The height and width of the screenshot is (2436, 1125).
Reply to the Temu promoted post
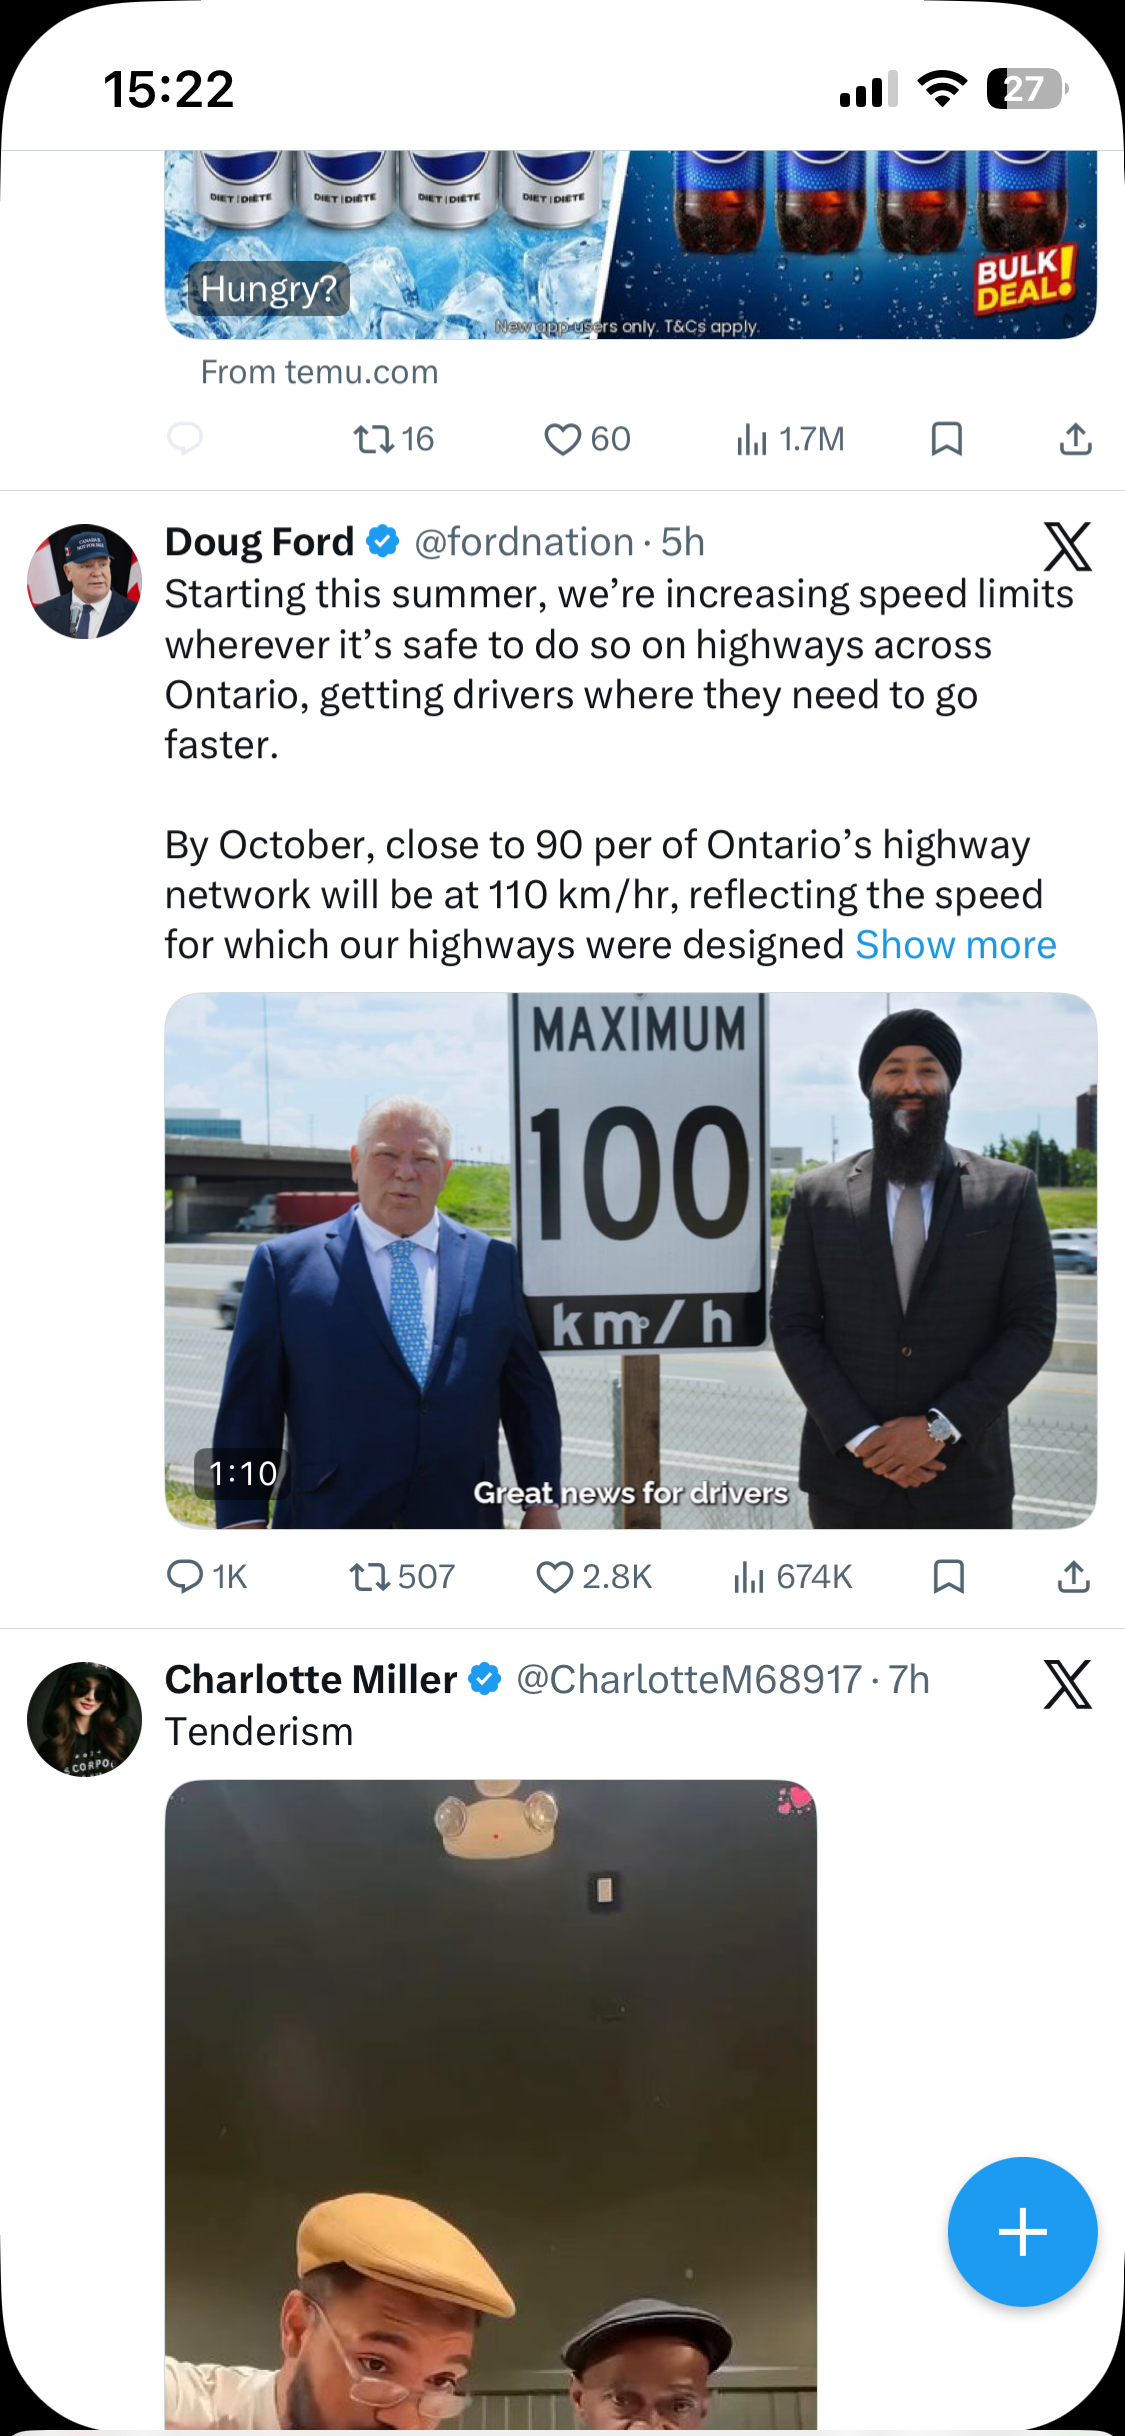pos(185,439)
